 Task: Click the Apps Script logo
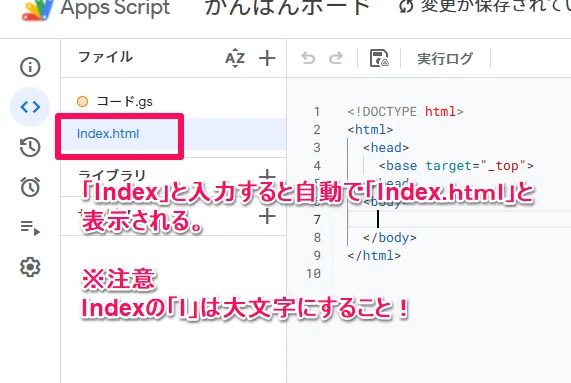38,9
